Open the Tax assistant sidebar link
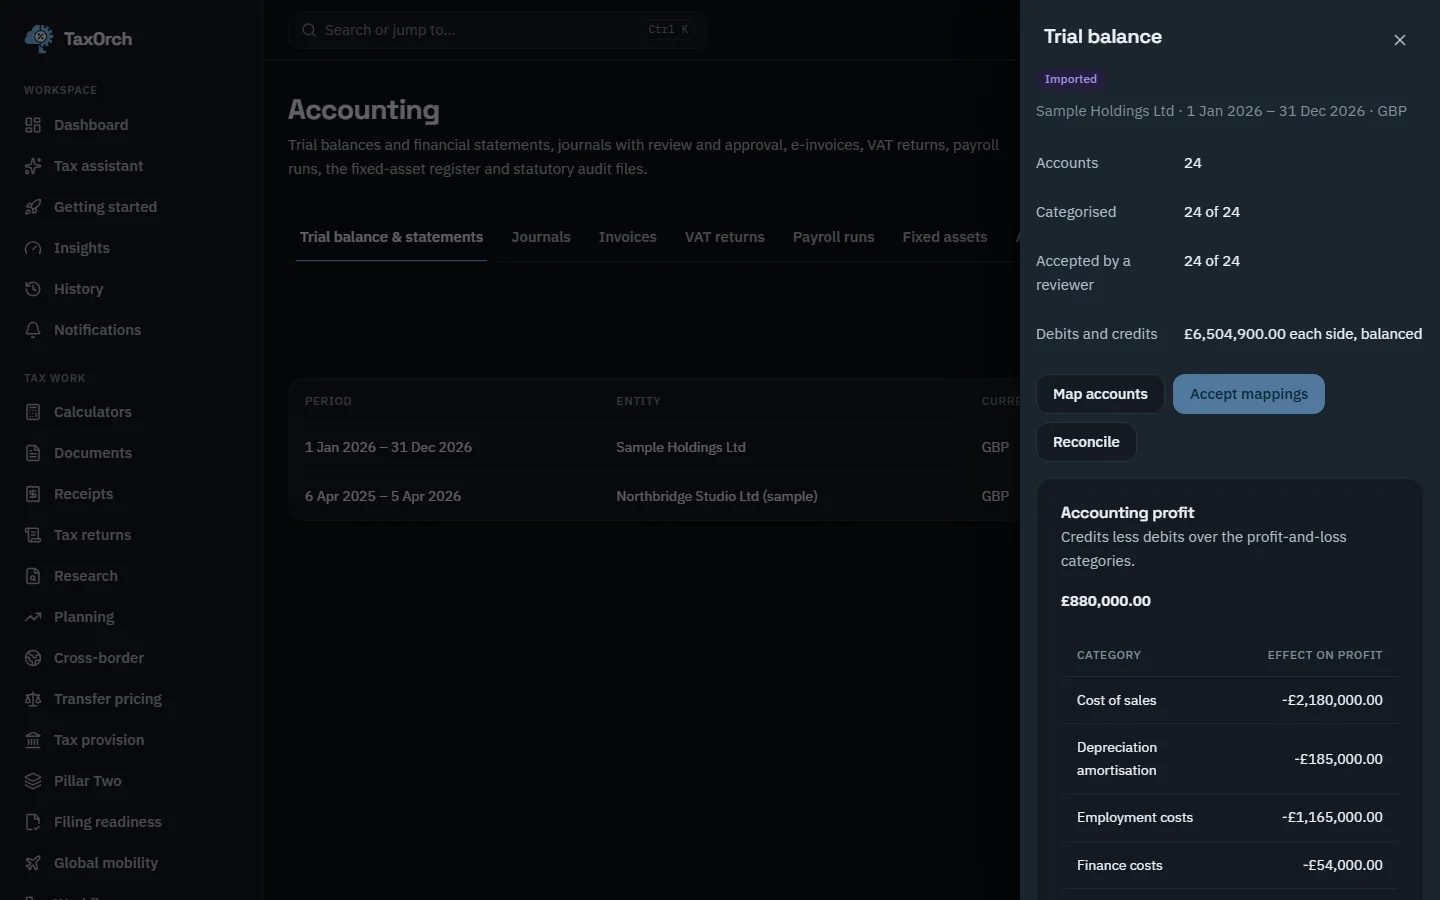The image size is (1440, 900). coord(132,166)
